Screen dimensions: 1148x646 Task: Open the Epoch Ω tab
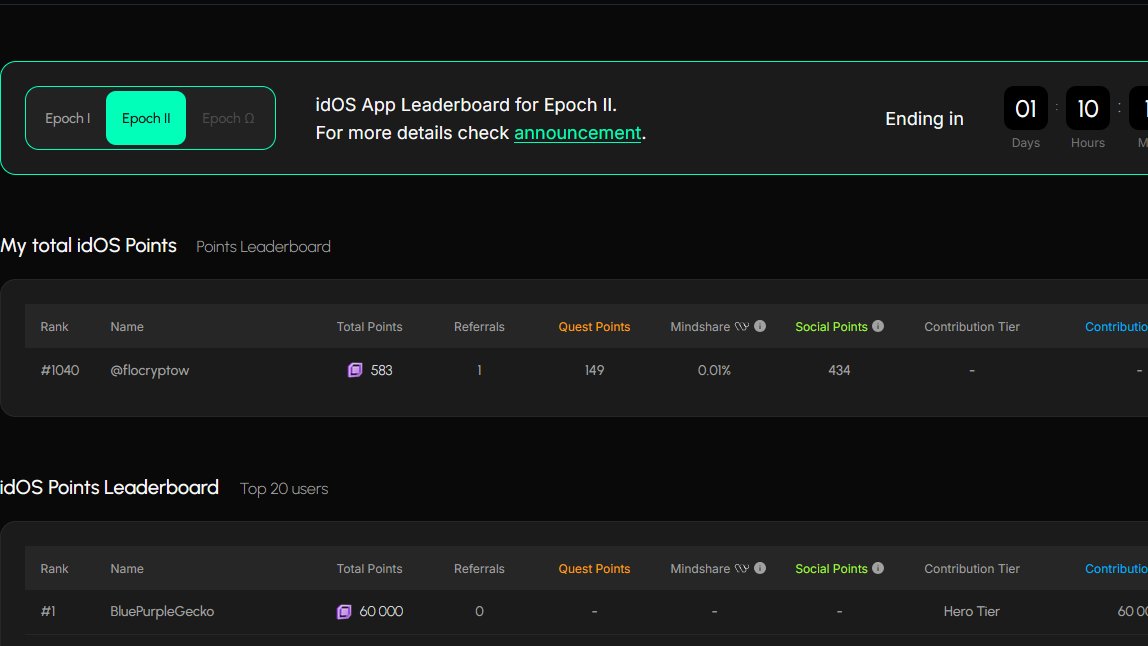[228, 118]
